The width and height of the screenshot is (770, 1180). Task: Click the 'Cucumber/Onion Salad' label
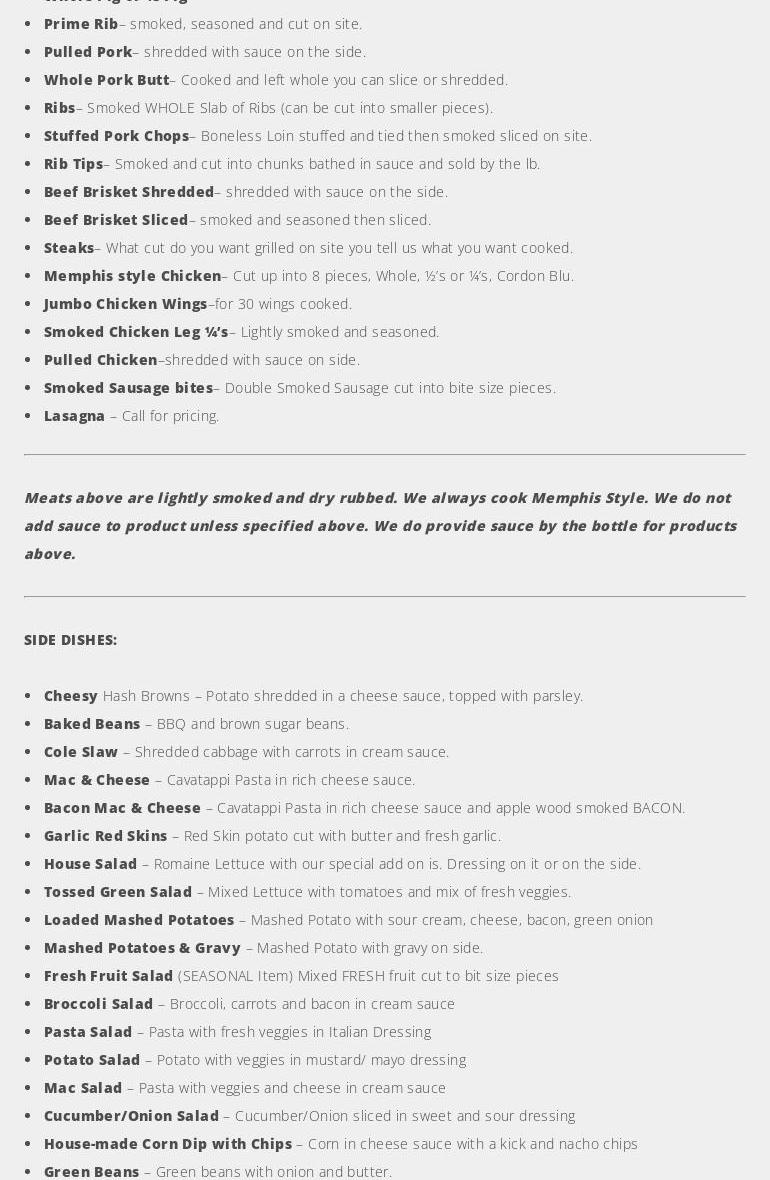tap(131, 1115)
